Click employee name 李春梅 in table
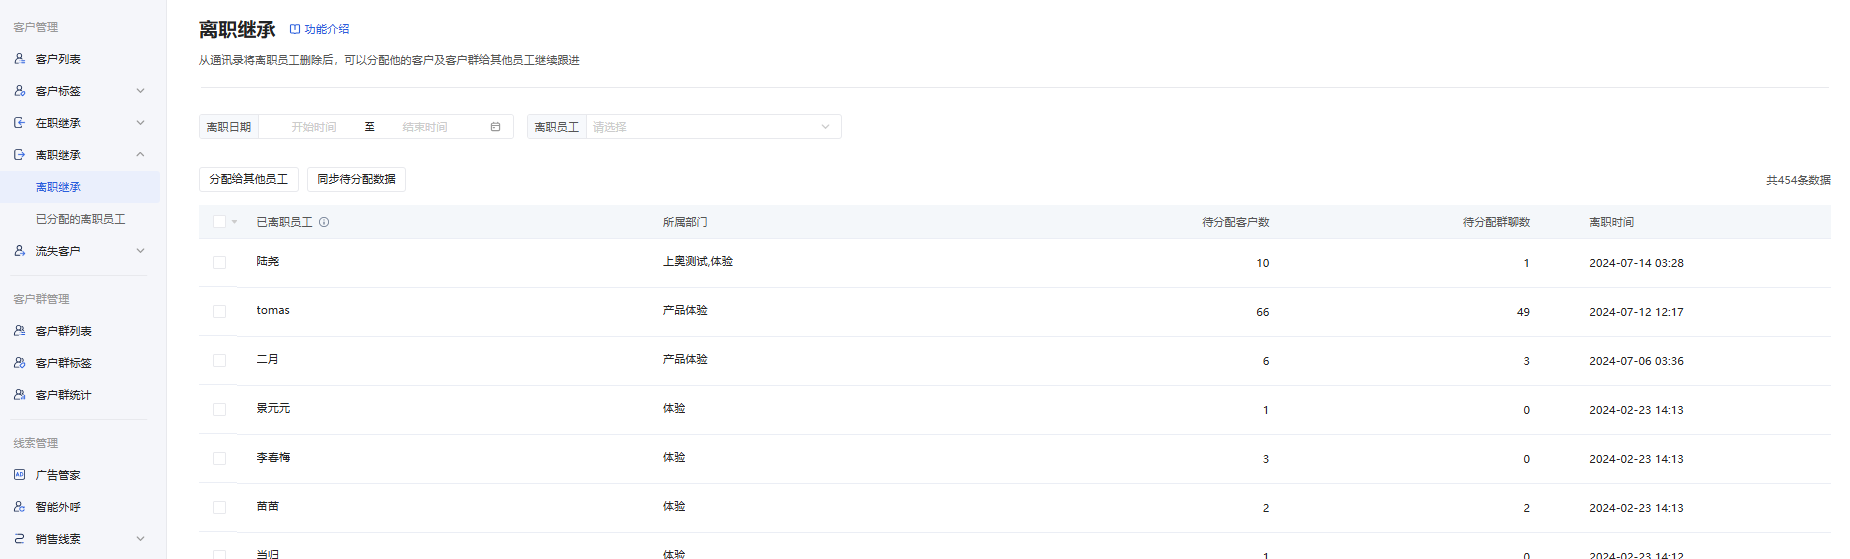 (x=273, y=457)
